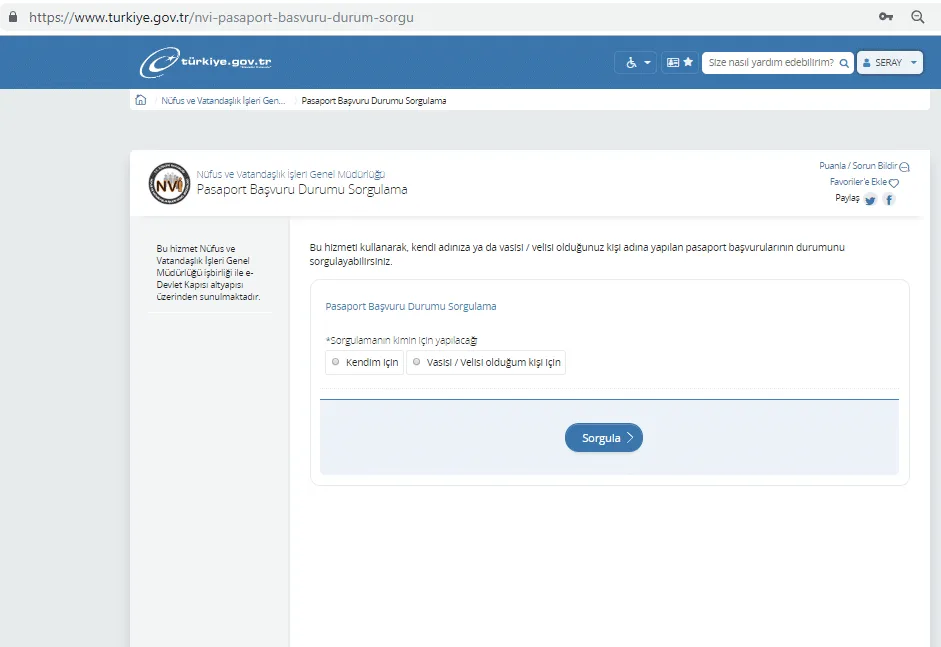941x647 pixels.
Task: Share the page on Twitter
Action: coord(870,200)
